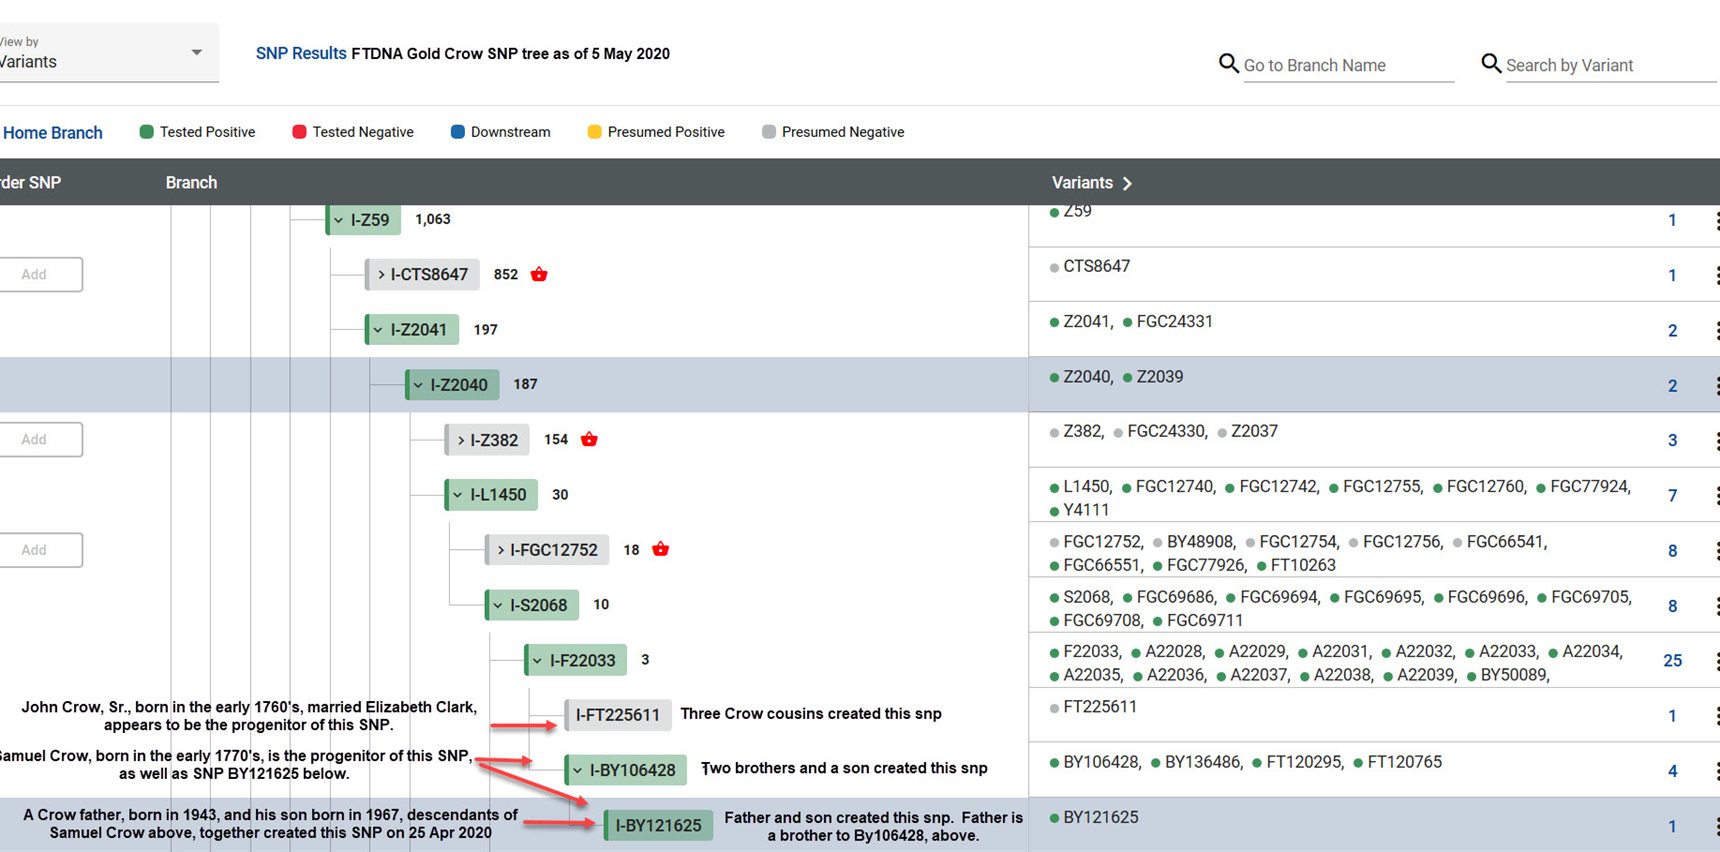This screenshot has height=852, width=1720.
Task: Open the 25 variants count for I-F22033
Action: 1672,661
